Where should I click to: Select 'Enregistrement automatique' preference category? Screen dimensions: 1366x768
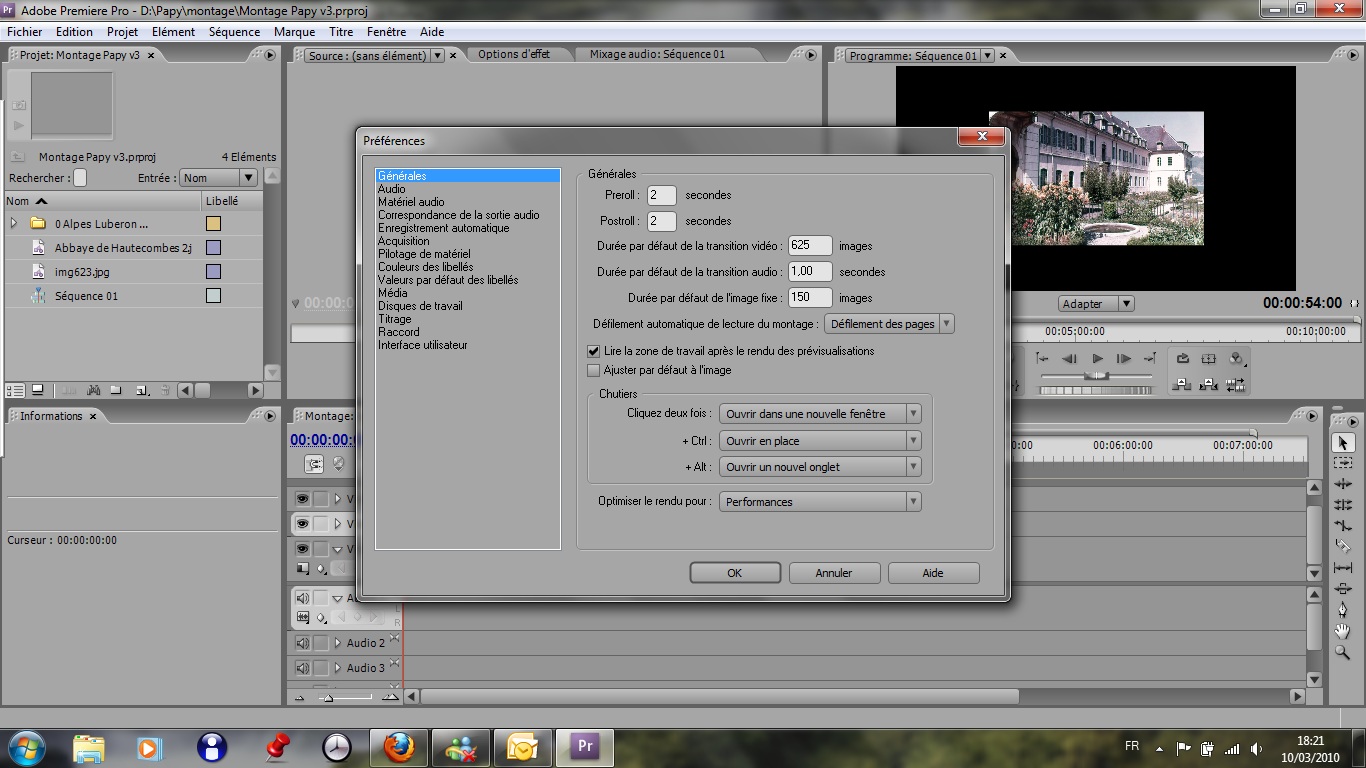[x=443, y=228]
